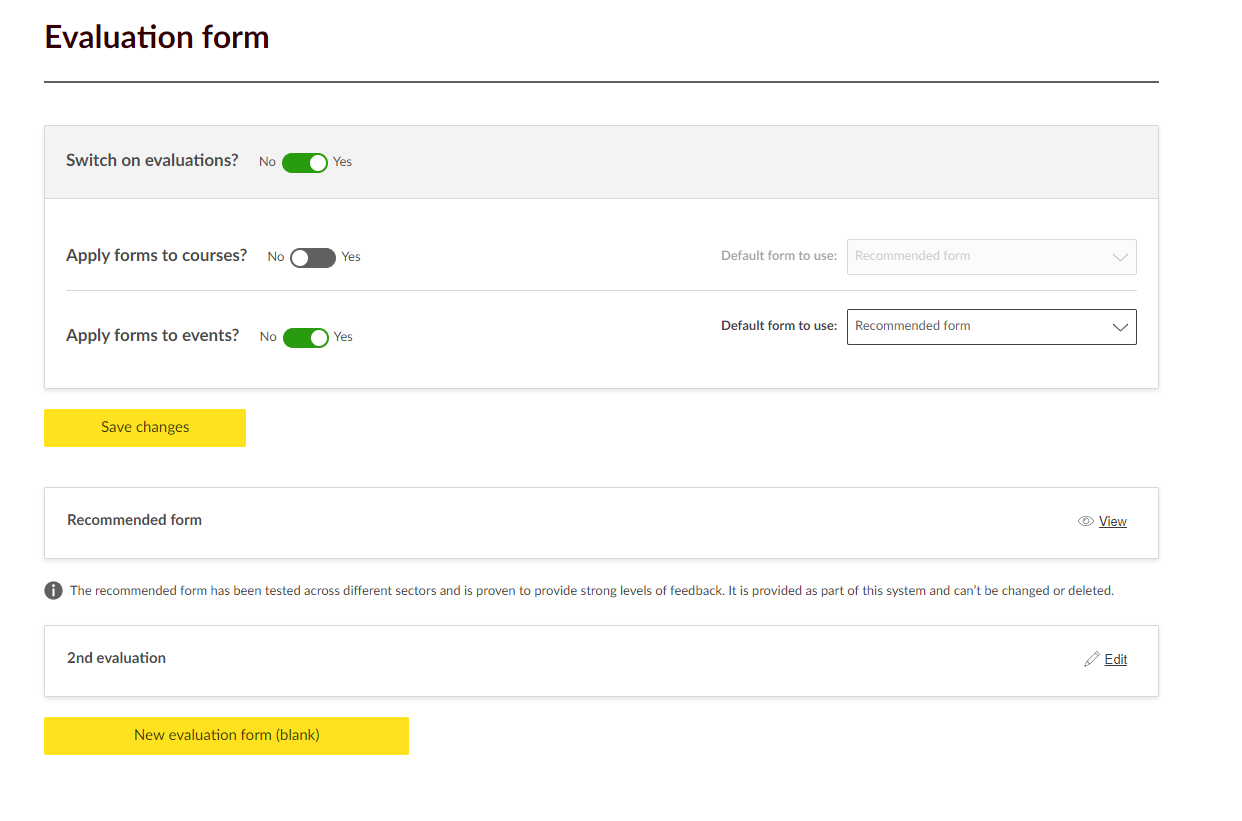This screenshot has width=1242, height=821.
Task: Turn off the Switch on evaluations toggle
Action: (x=305, y=163)
